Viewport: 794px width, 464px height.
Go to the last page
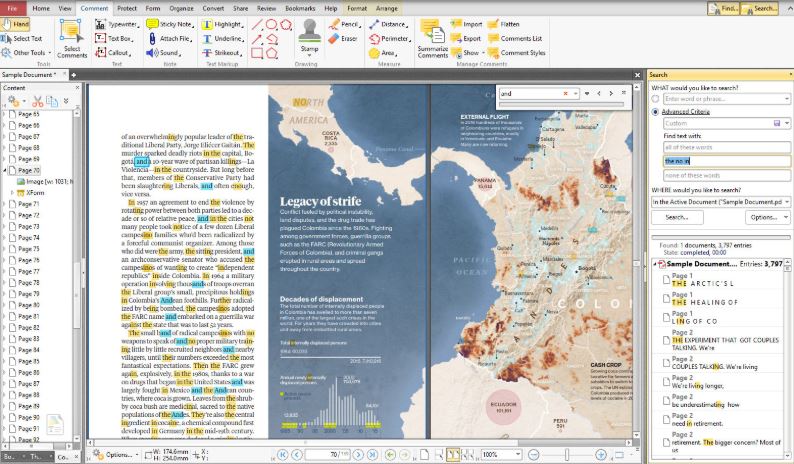372,455
